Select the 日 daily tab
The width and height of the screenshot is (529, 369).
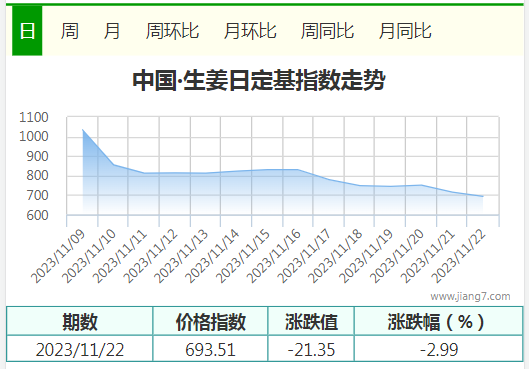[27, 31]
